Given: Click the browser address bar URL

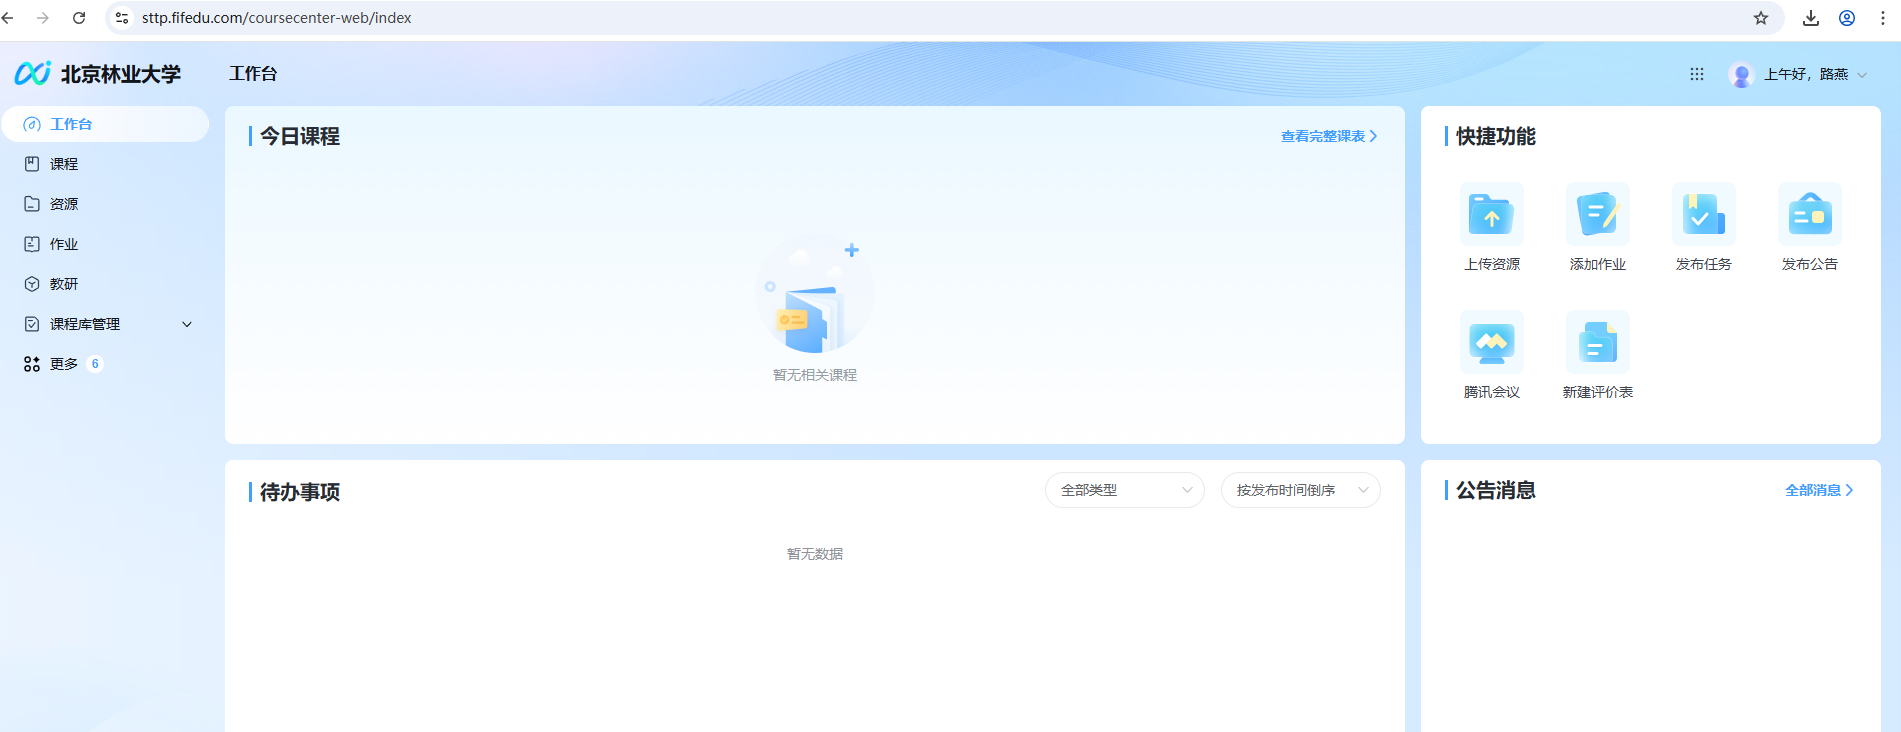Looking at the screenshot, I should click(x=276, y=18).
